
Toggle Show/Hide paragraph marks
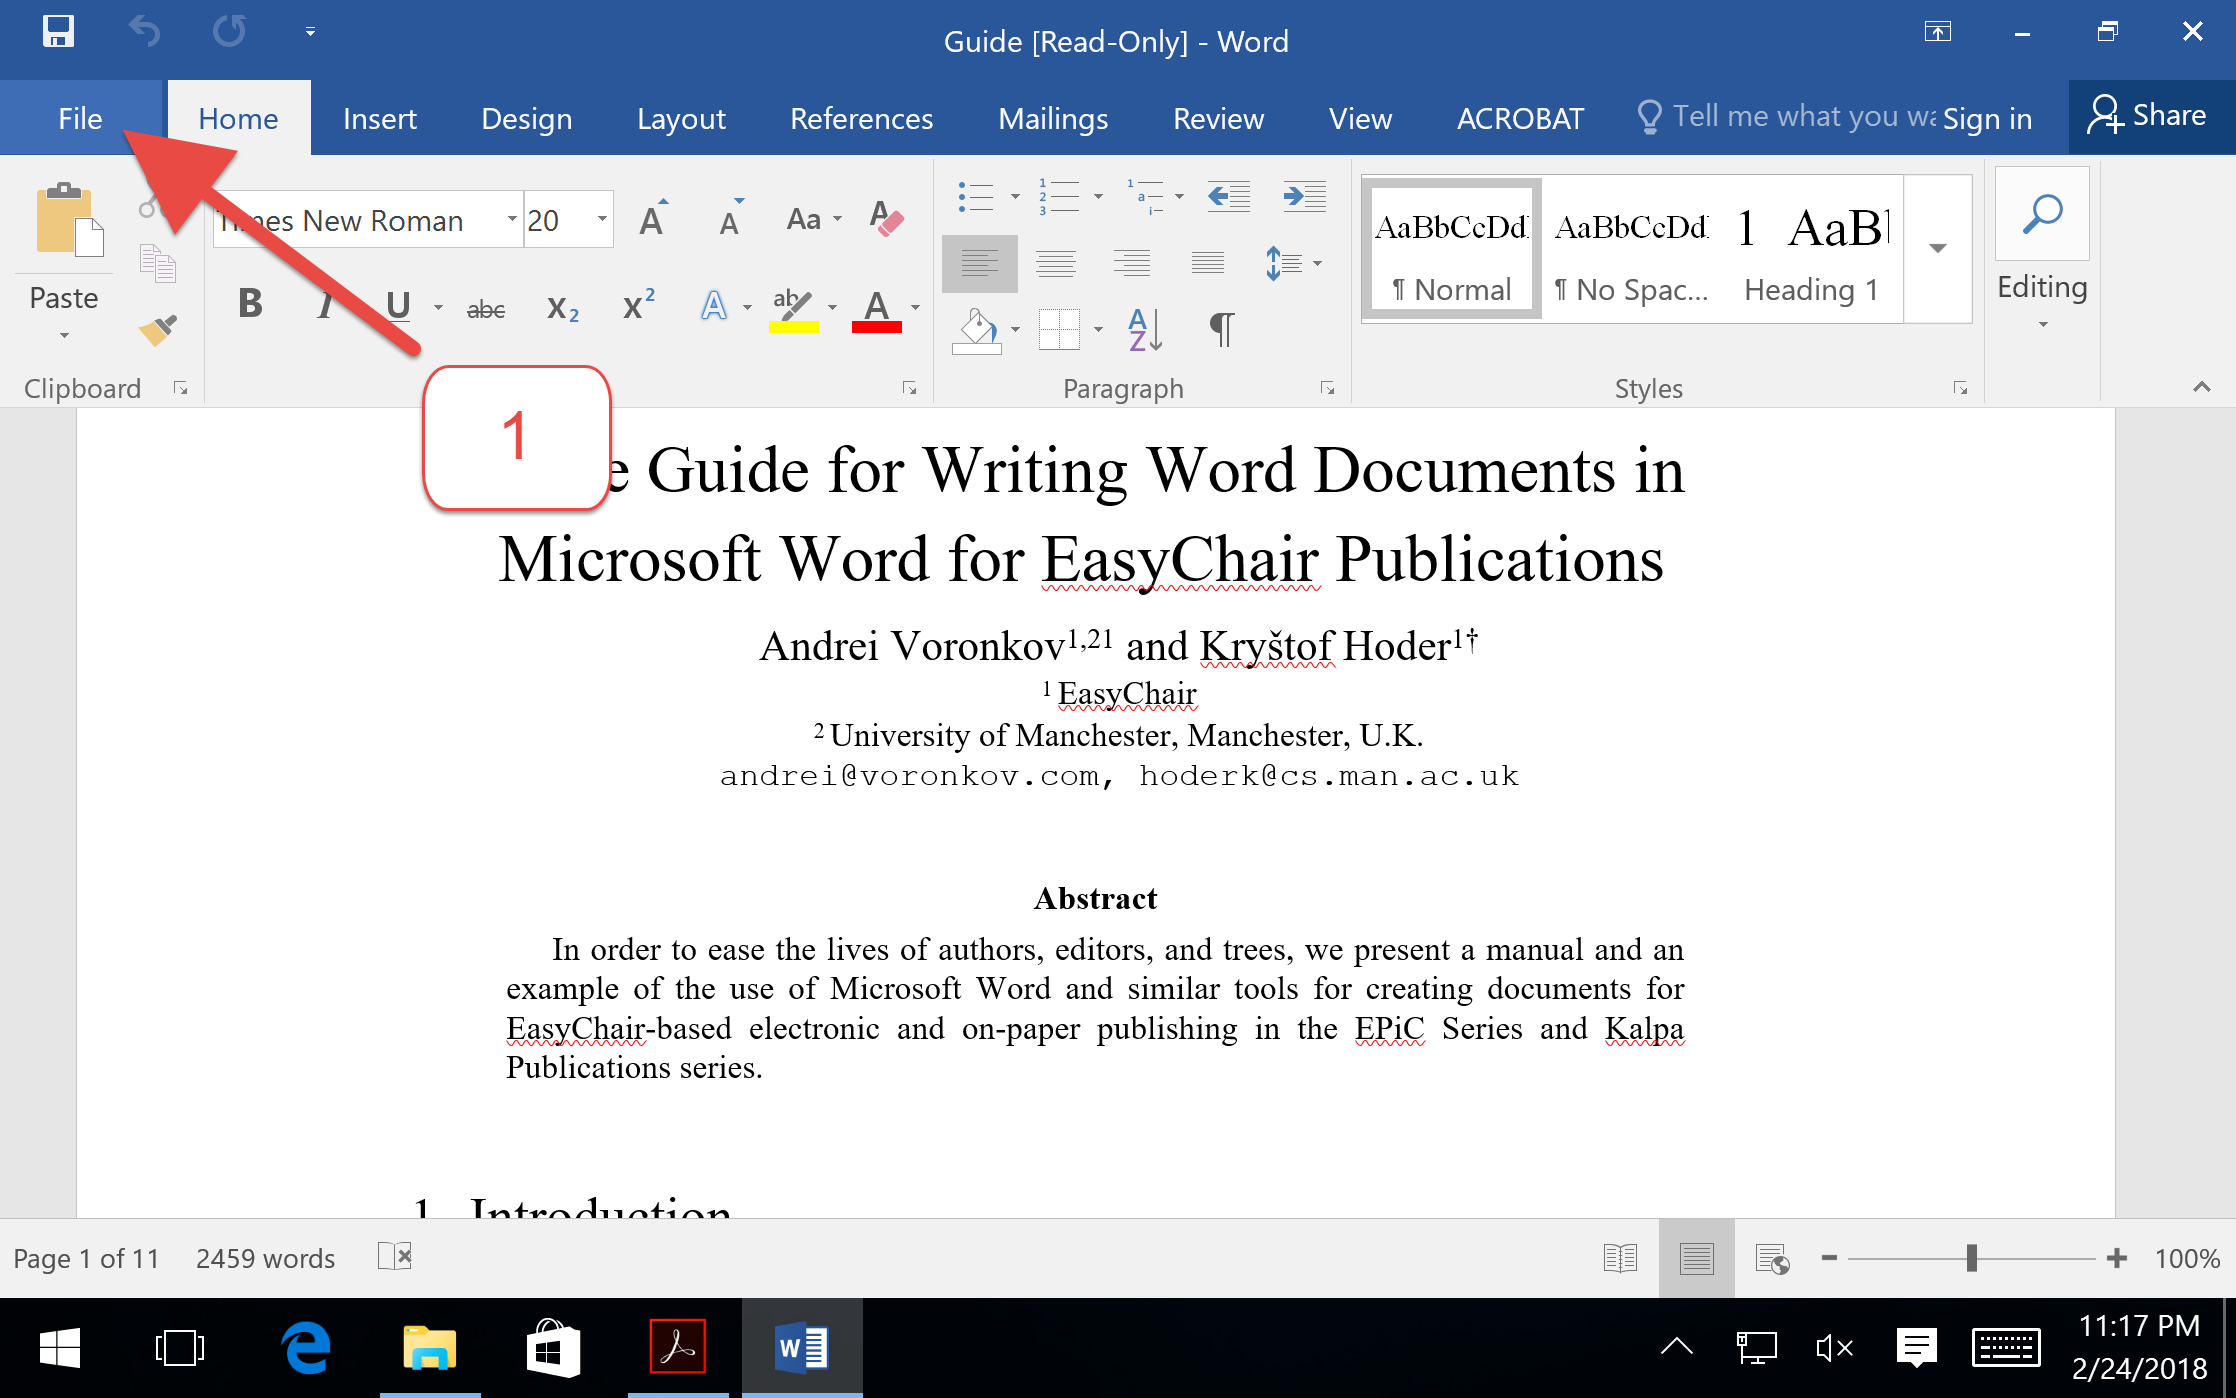tap(1222, 329)
